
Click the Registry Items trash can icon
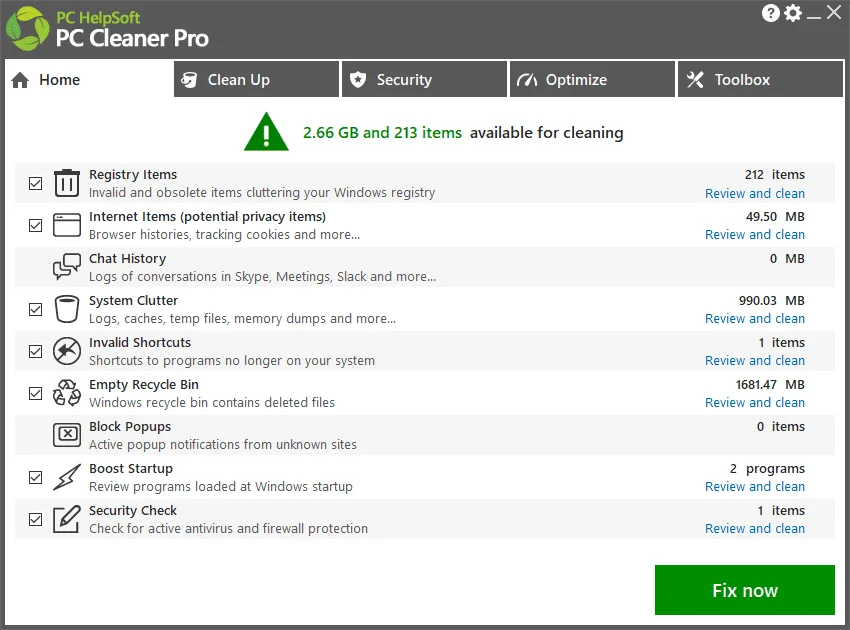pos(67,183)
